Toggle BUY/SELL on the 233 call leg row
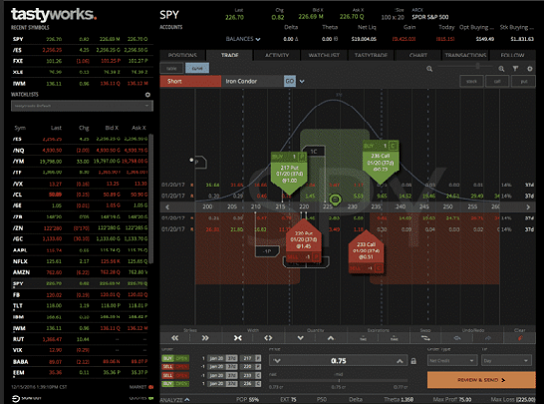544x404 pixels. click(175, 375)
